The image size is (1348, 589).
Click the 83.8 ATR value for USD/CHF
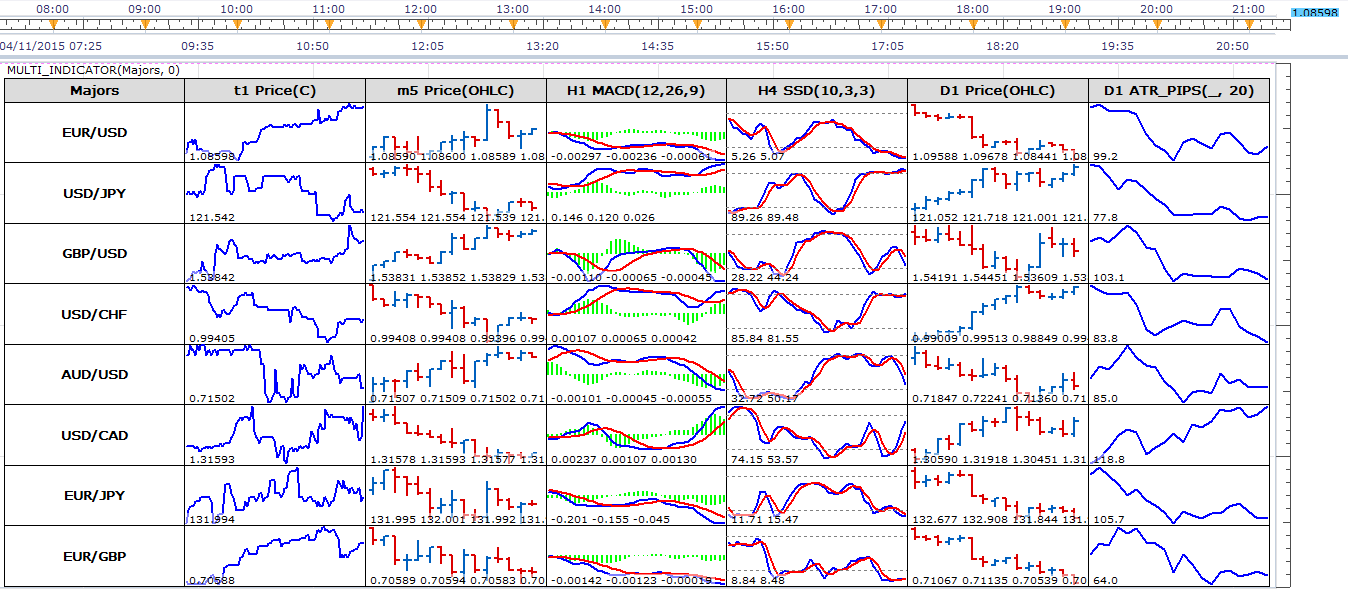[1105, 338]
